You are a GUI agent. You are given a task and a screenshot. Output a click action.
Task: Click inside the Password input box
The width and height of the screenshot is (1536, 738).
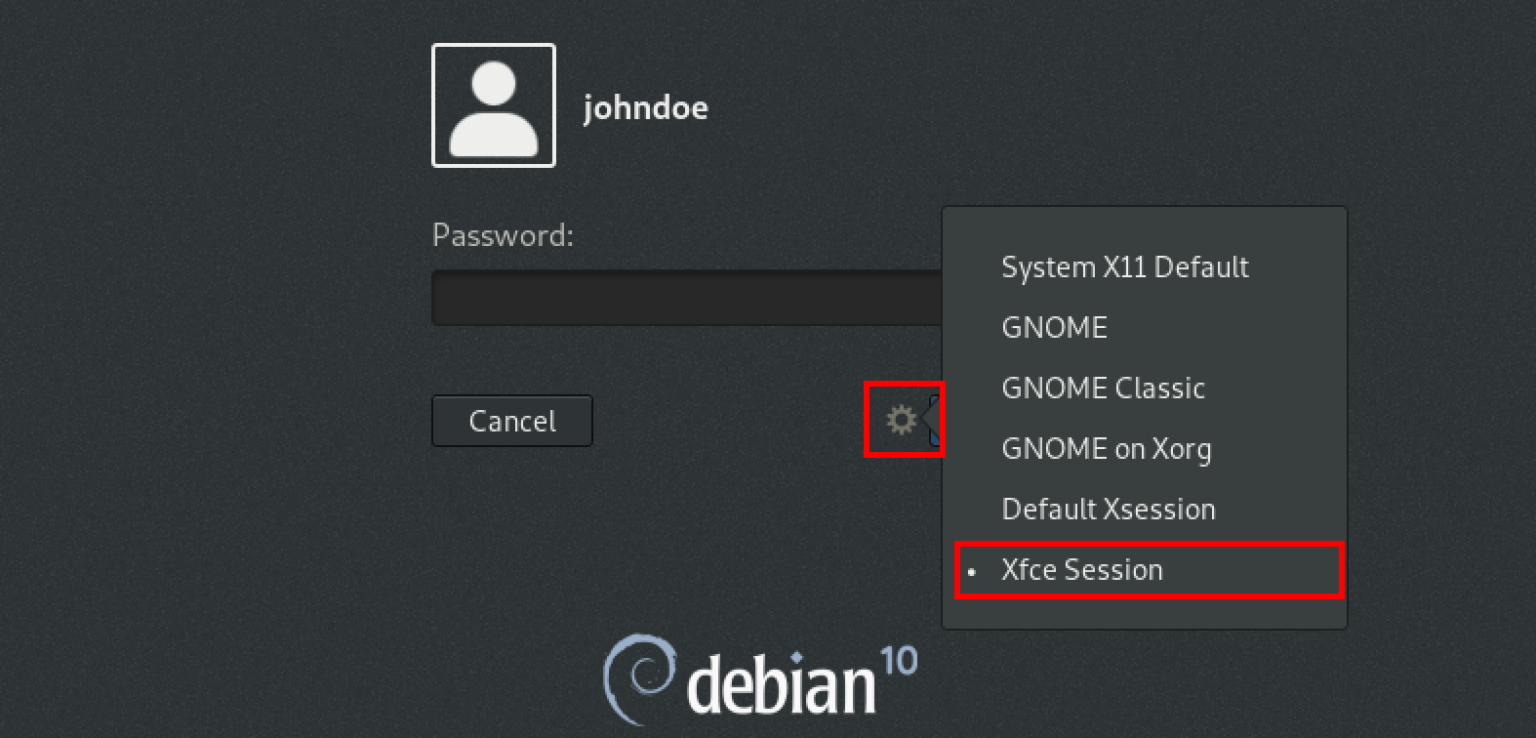pyautogui.click(x=690, y=297)
